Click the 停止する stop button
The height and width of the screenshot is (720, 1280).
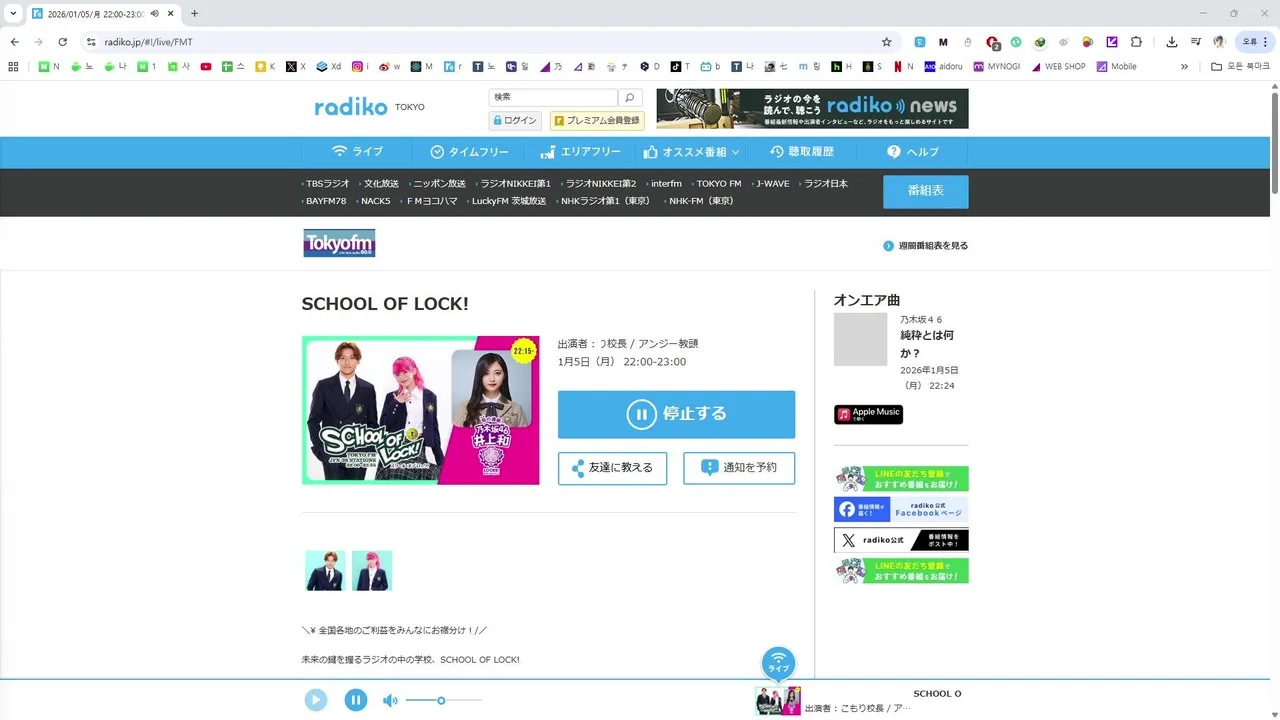click(x=676, y=414)
